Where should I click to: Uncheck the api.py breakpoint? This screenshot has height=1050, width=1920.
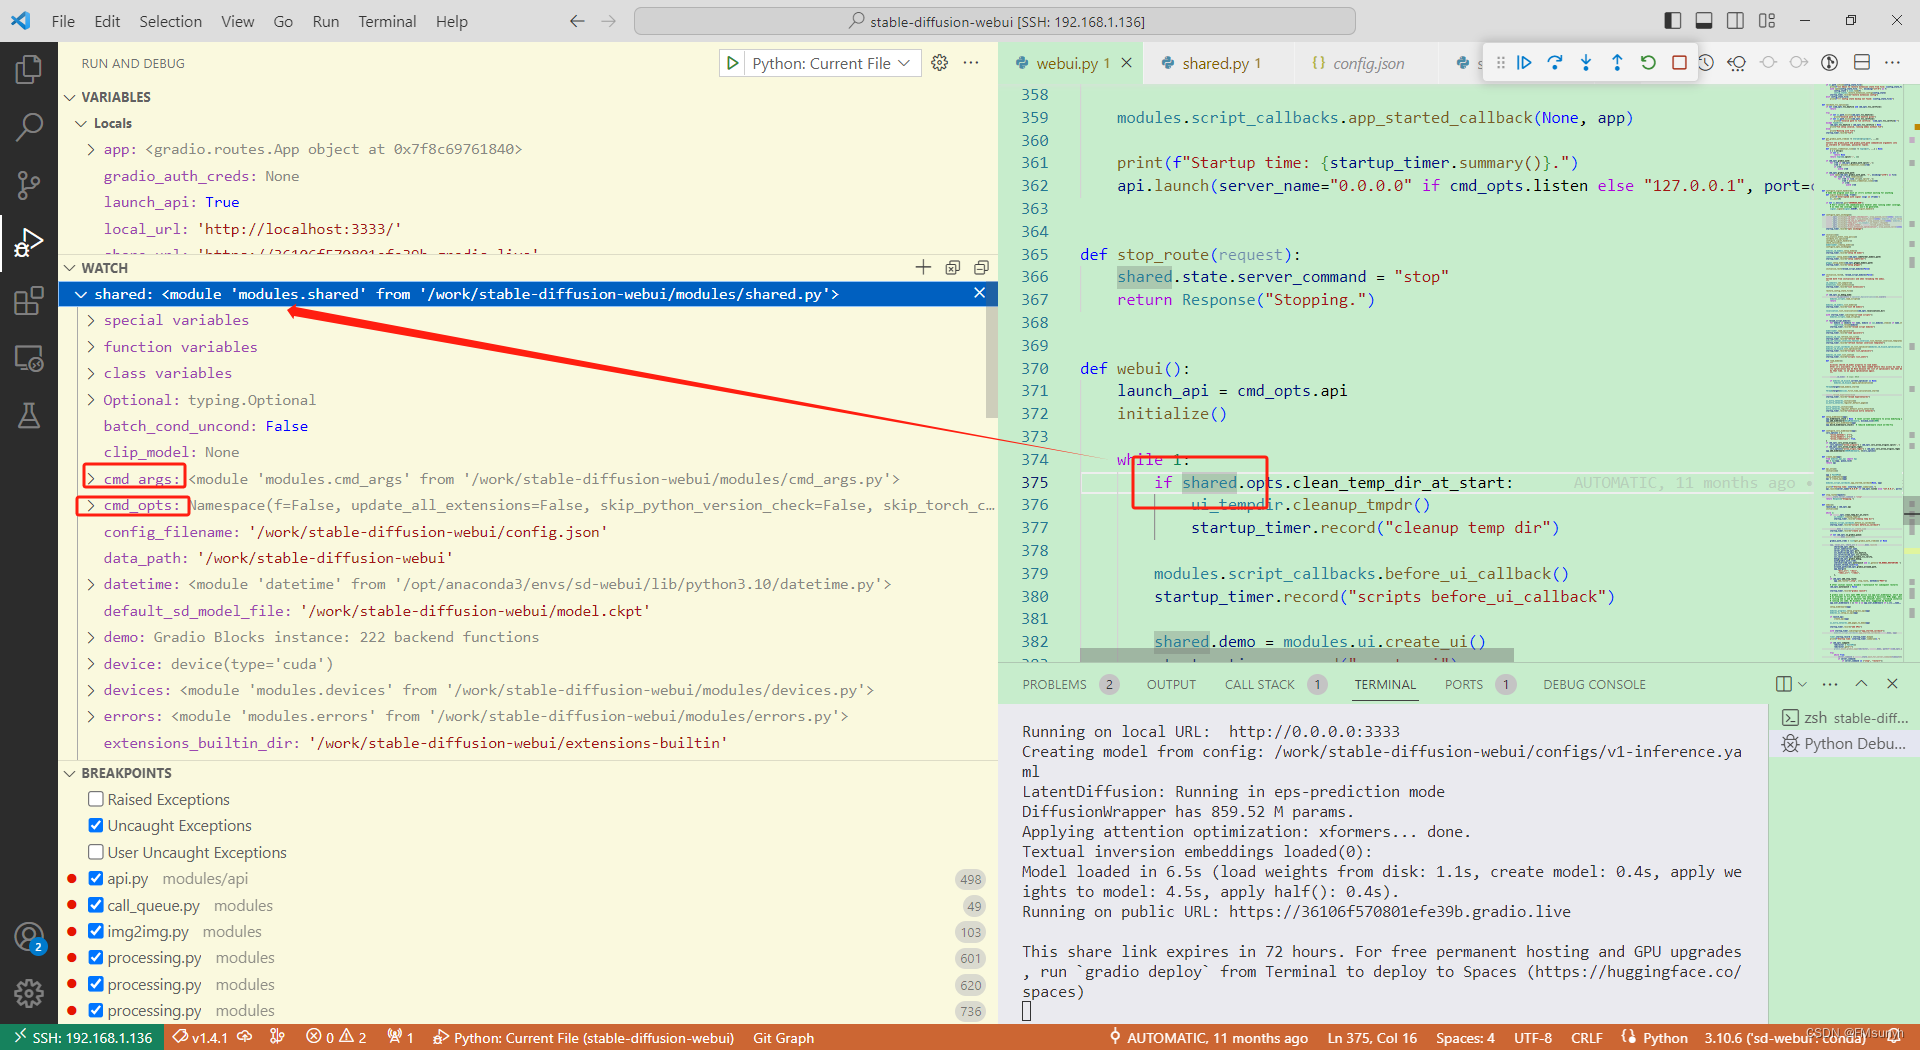(96, 878)
